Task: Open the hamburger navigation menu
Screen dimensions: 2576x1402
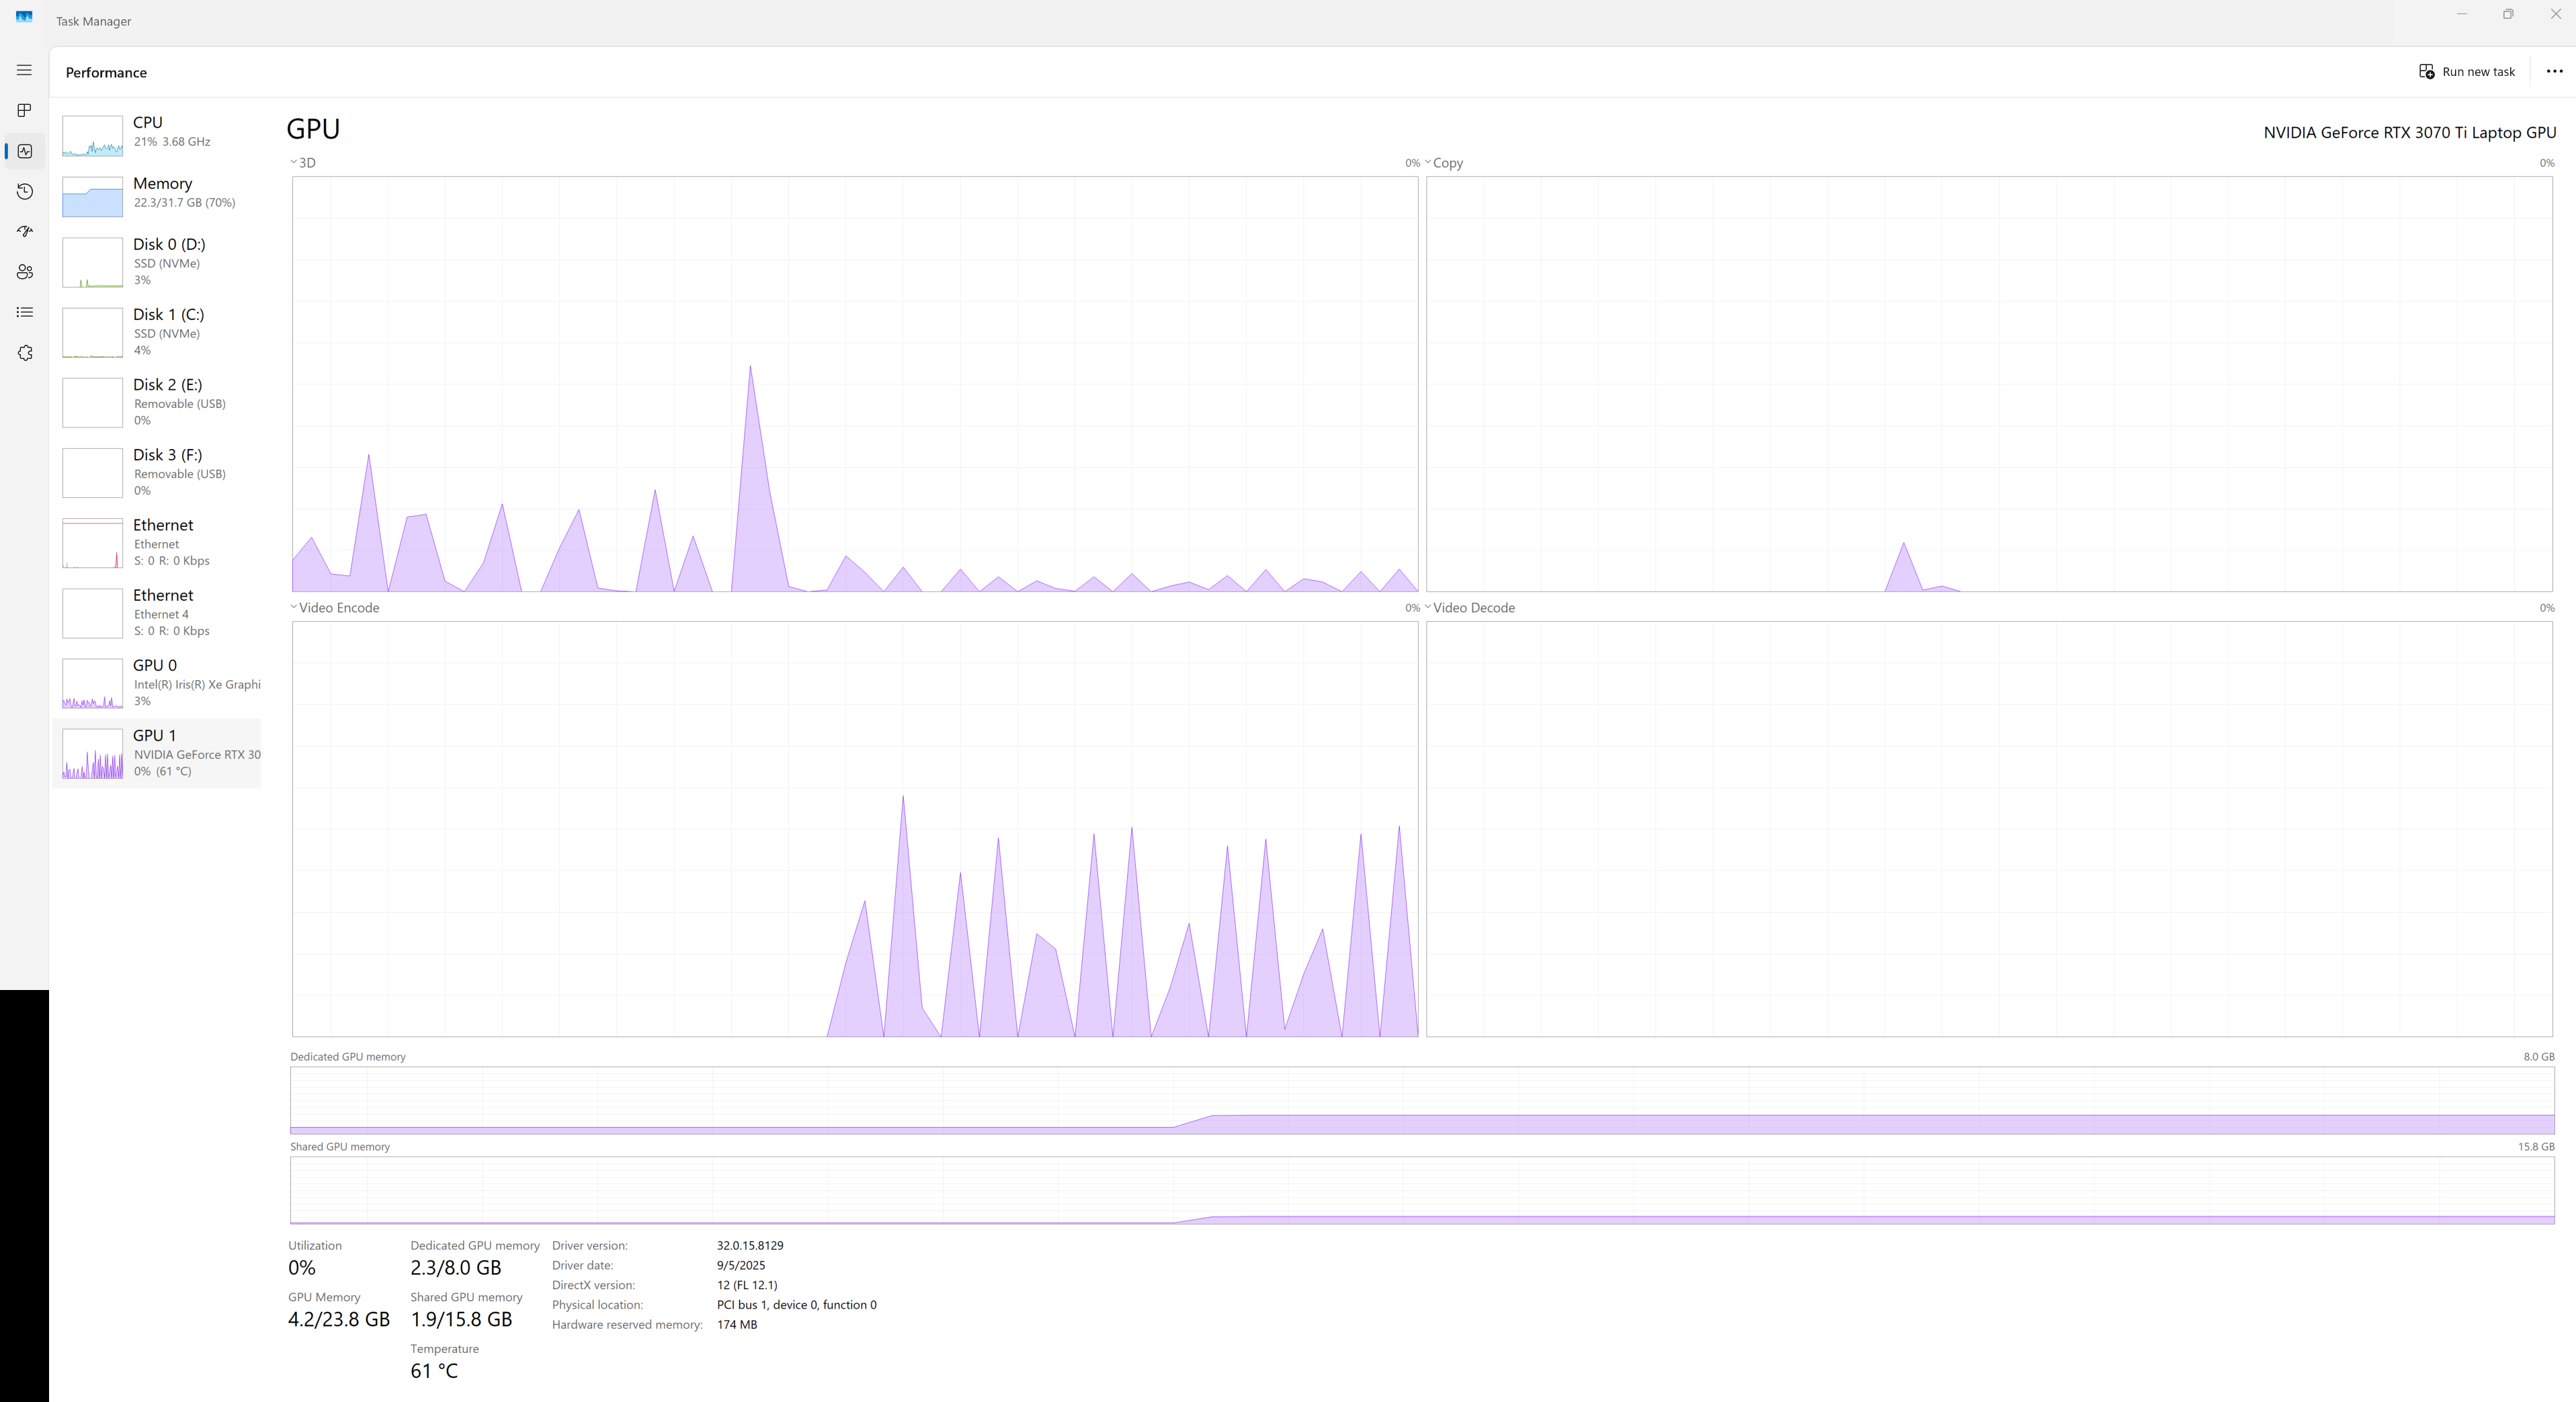Action: [24, 70]
